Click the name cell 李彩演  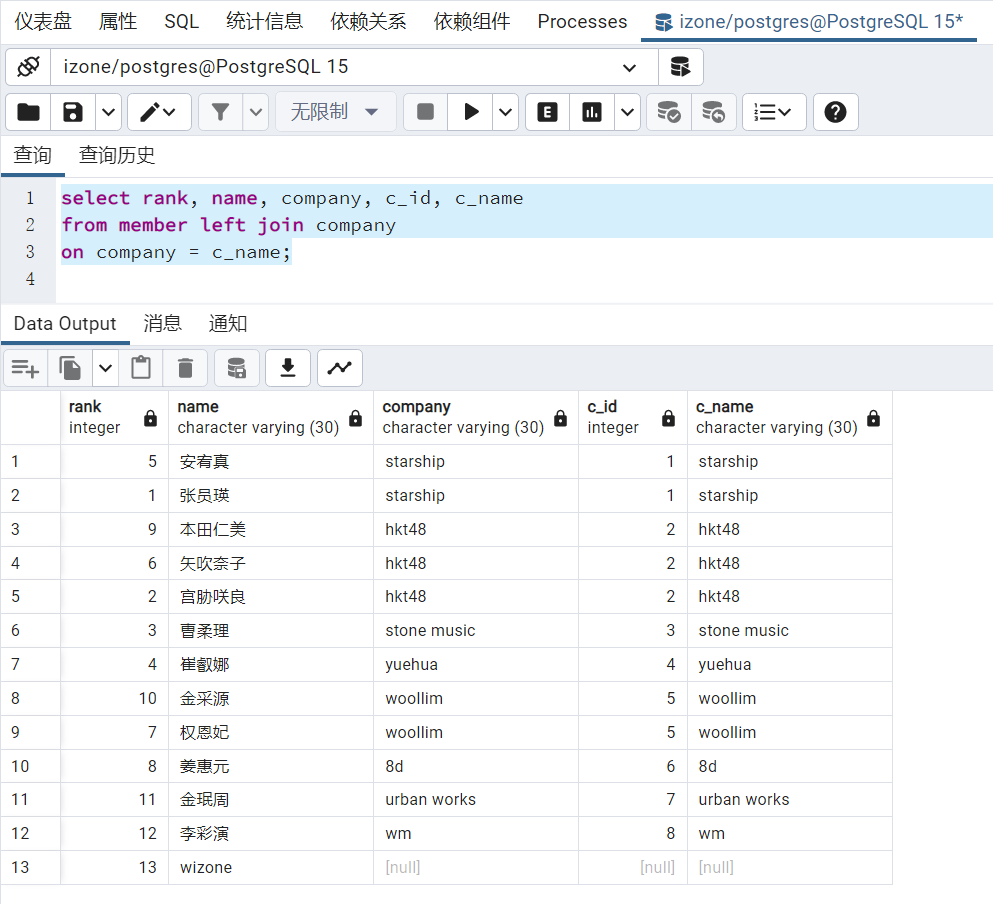click(271, 834)
